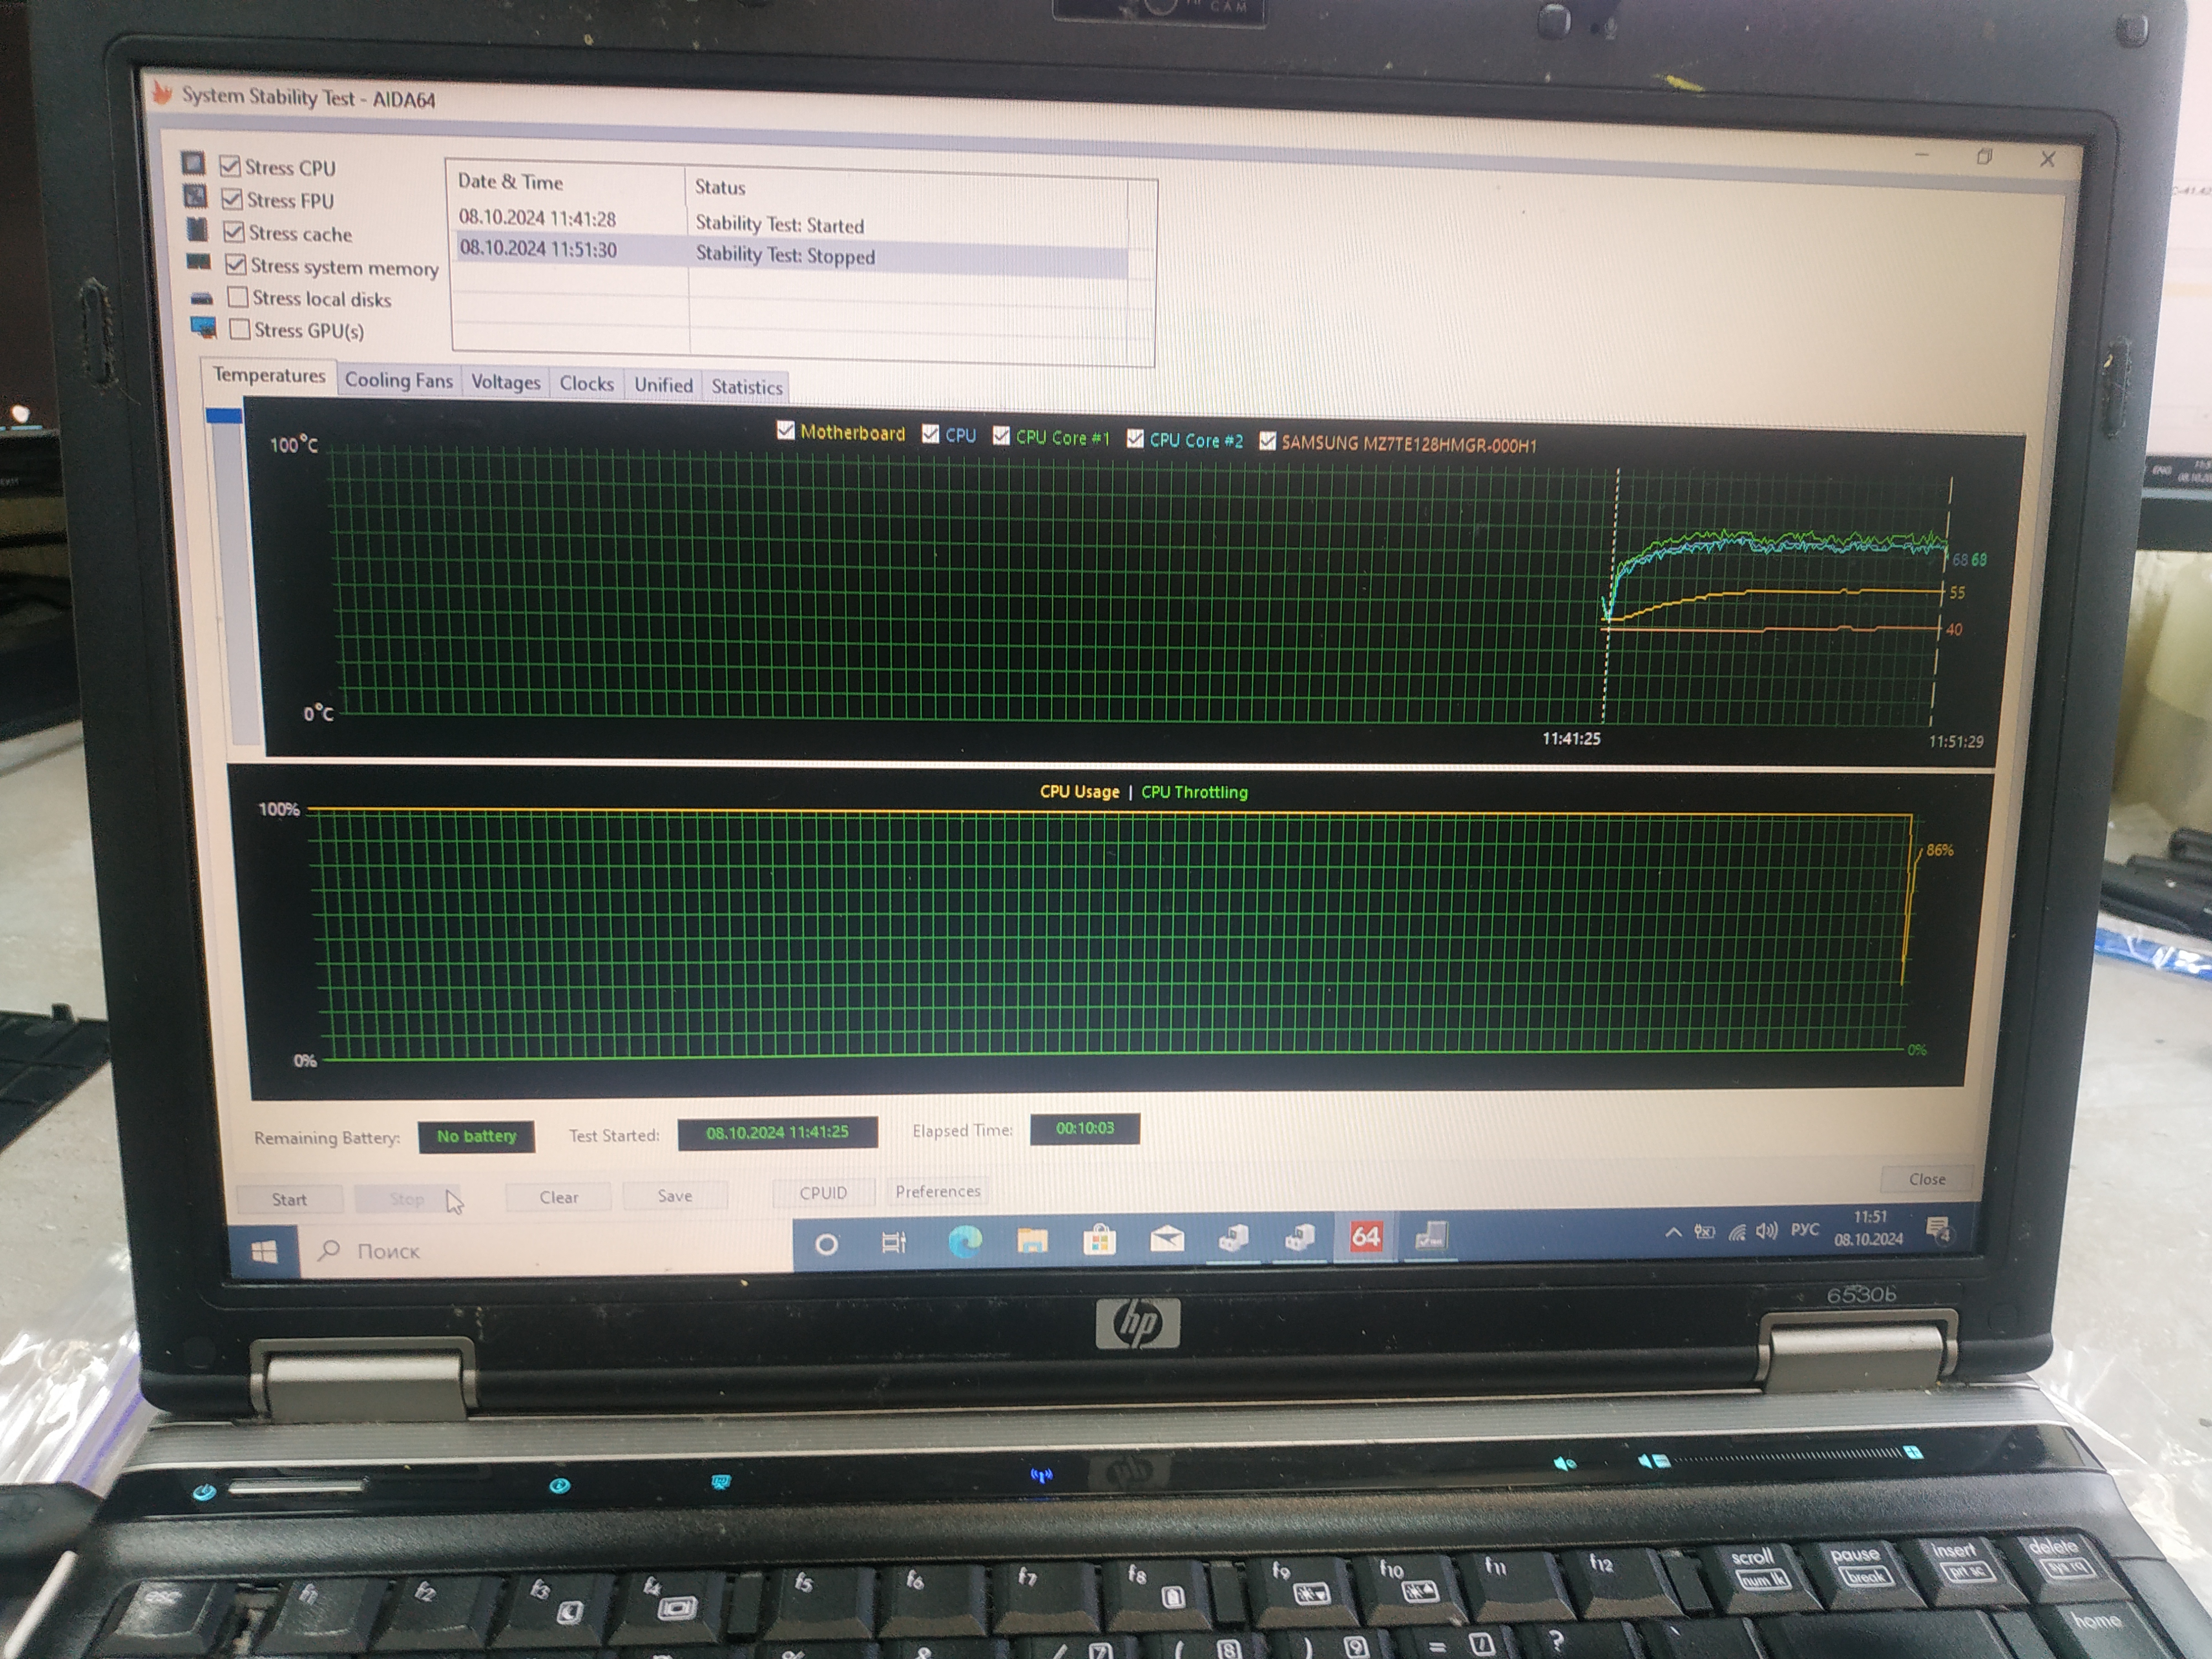The image size is (2212, 1659).
Task: Select the Stability Test: Started log row
Action: point(790,221)
